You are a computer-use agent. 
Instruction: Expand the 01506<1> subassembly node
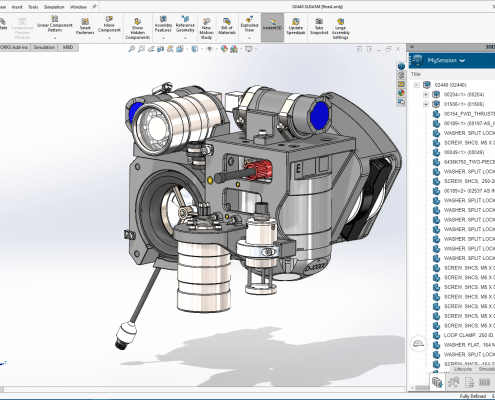click(x=426, y=104)
